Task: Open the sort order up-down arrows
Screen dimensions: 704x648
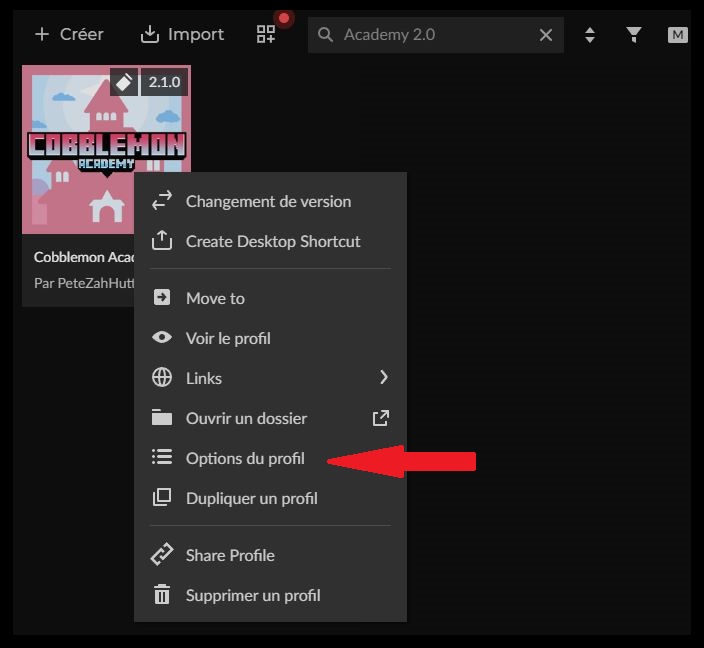Action: [590, 35]
